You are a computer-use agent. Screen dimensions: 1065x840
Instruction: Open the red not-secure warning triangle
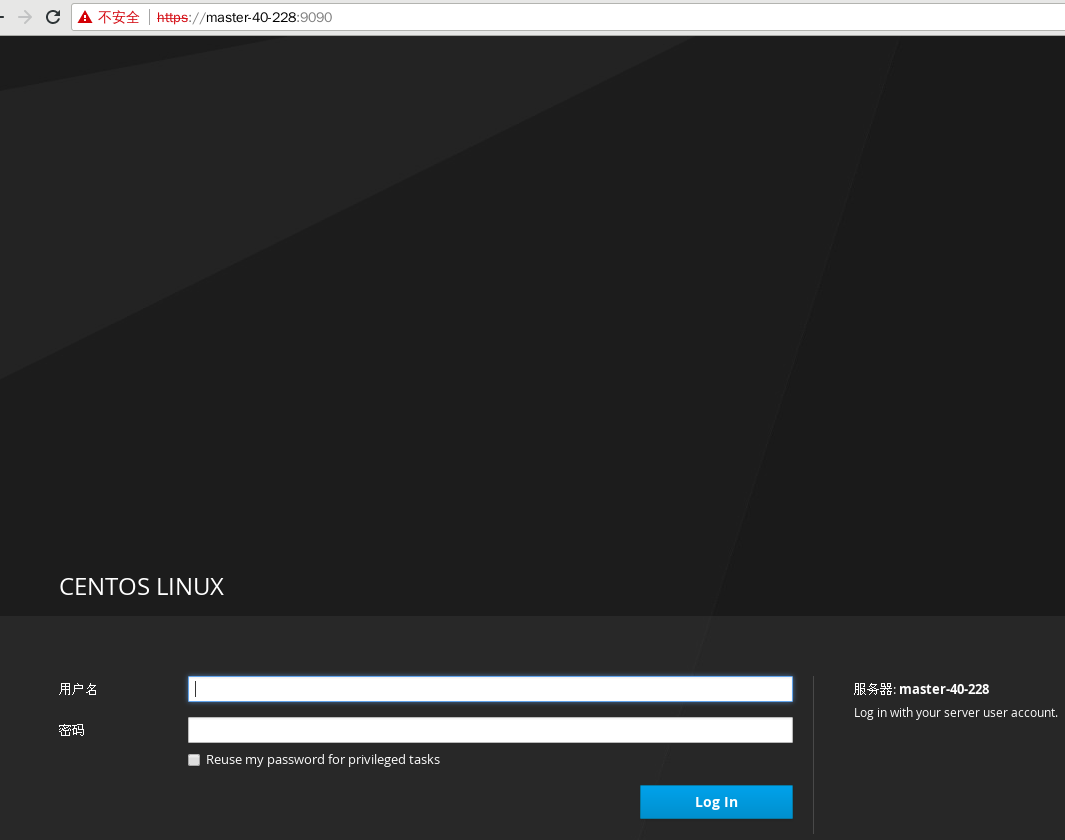pos(85,17)
